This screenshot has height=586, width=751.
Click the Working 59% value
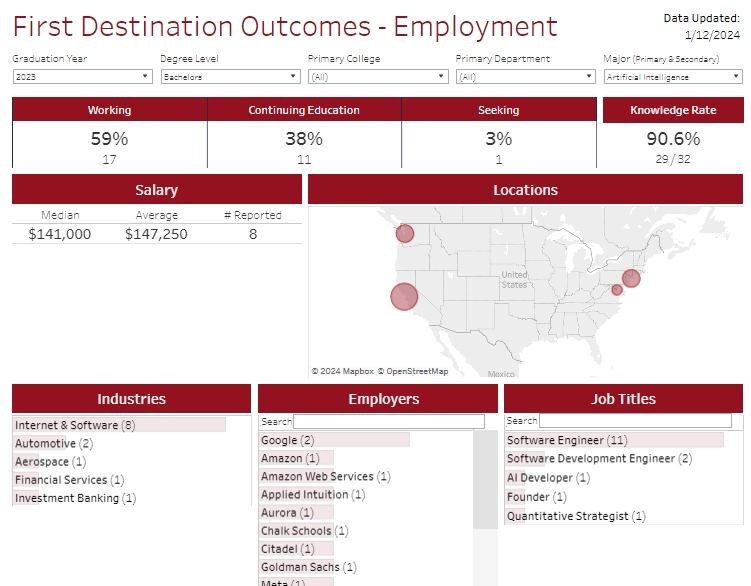[x=109, y=139]
